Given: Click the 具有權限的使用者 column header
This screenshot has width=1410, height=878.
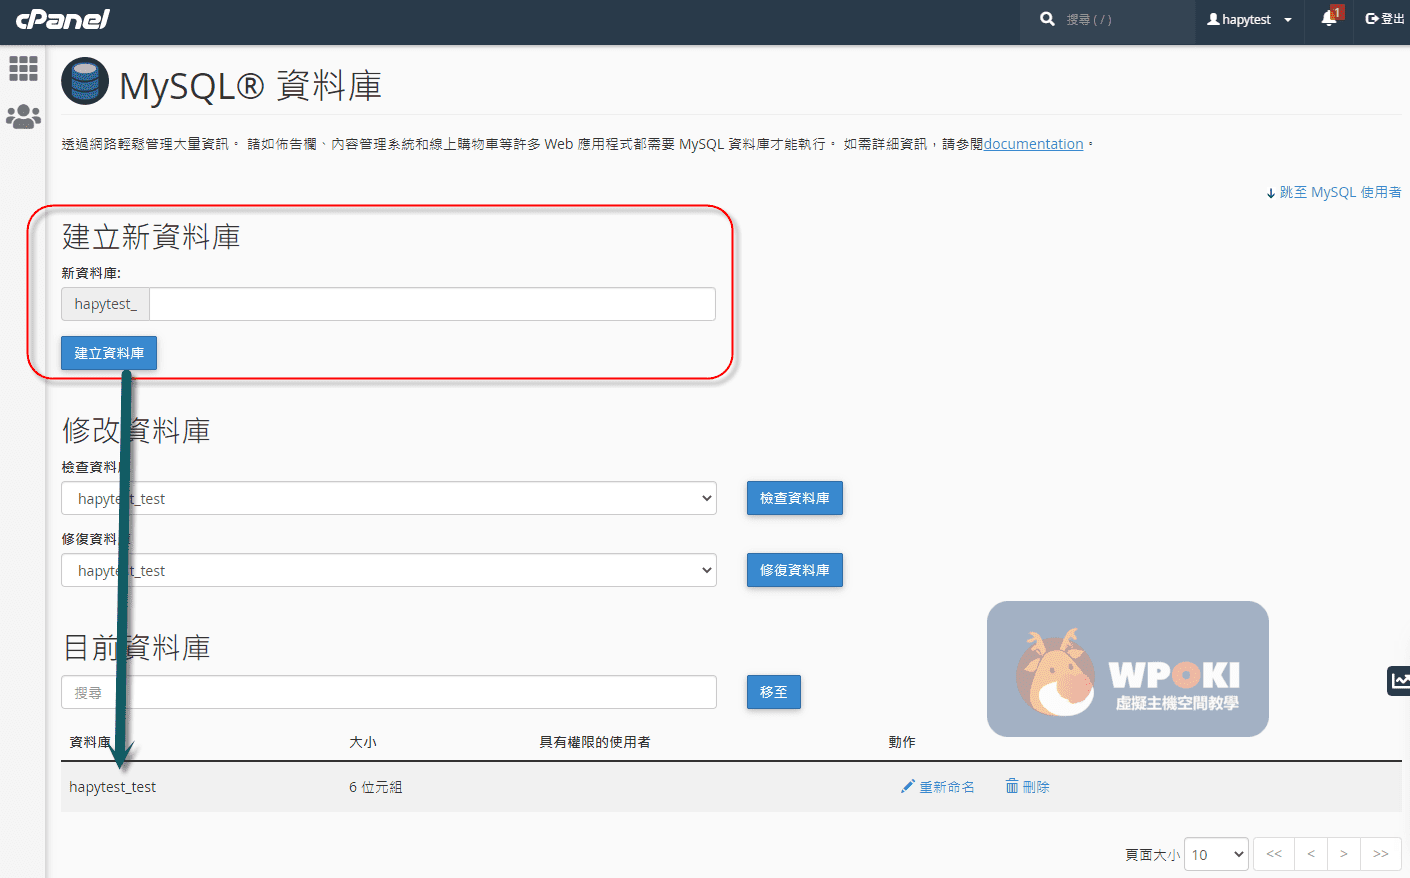Looking at the screenshot, I should point(595,742).
